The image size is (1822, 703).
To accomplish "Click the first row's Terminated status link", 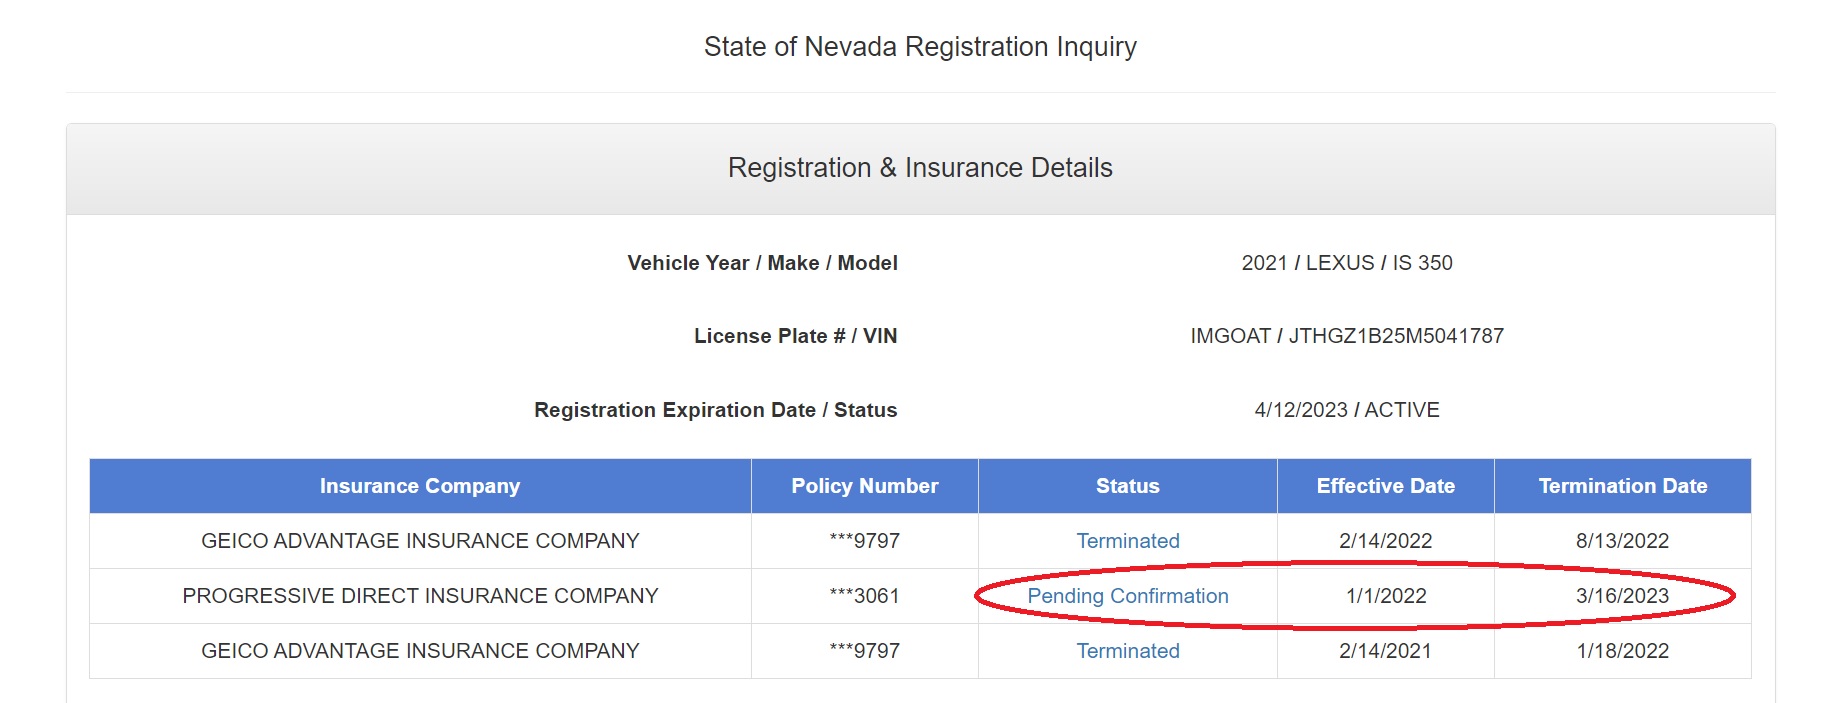I will tap(1127, 541).
